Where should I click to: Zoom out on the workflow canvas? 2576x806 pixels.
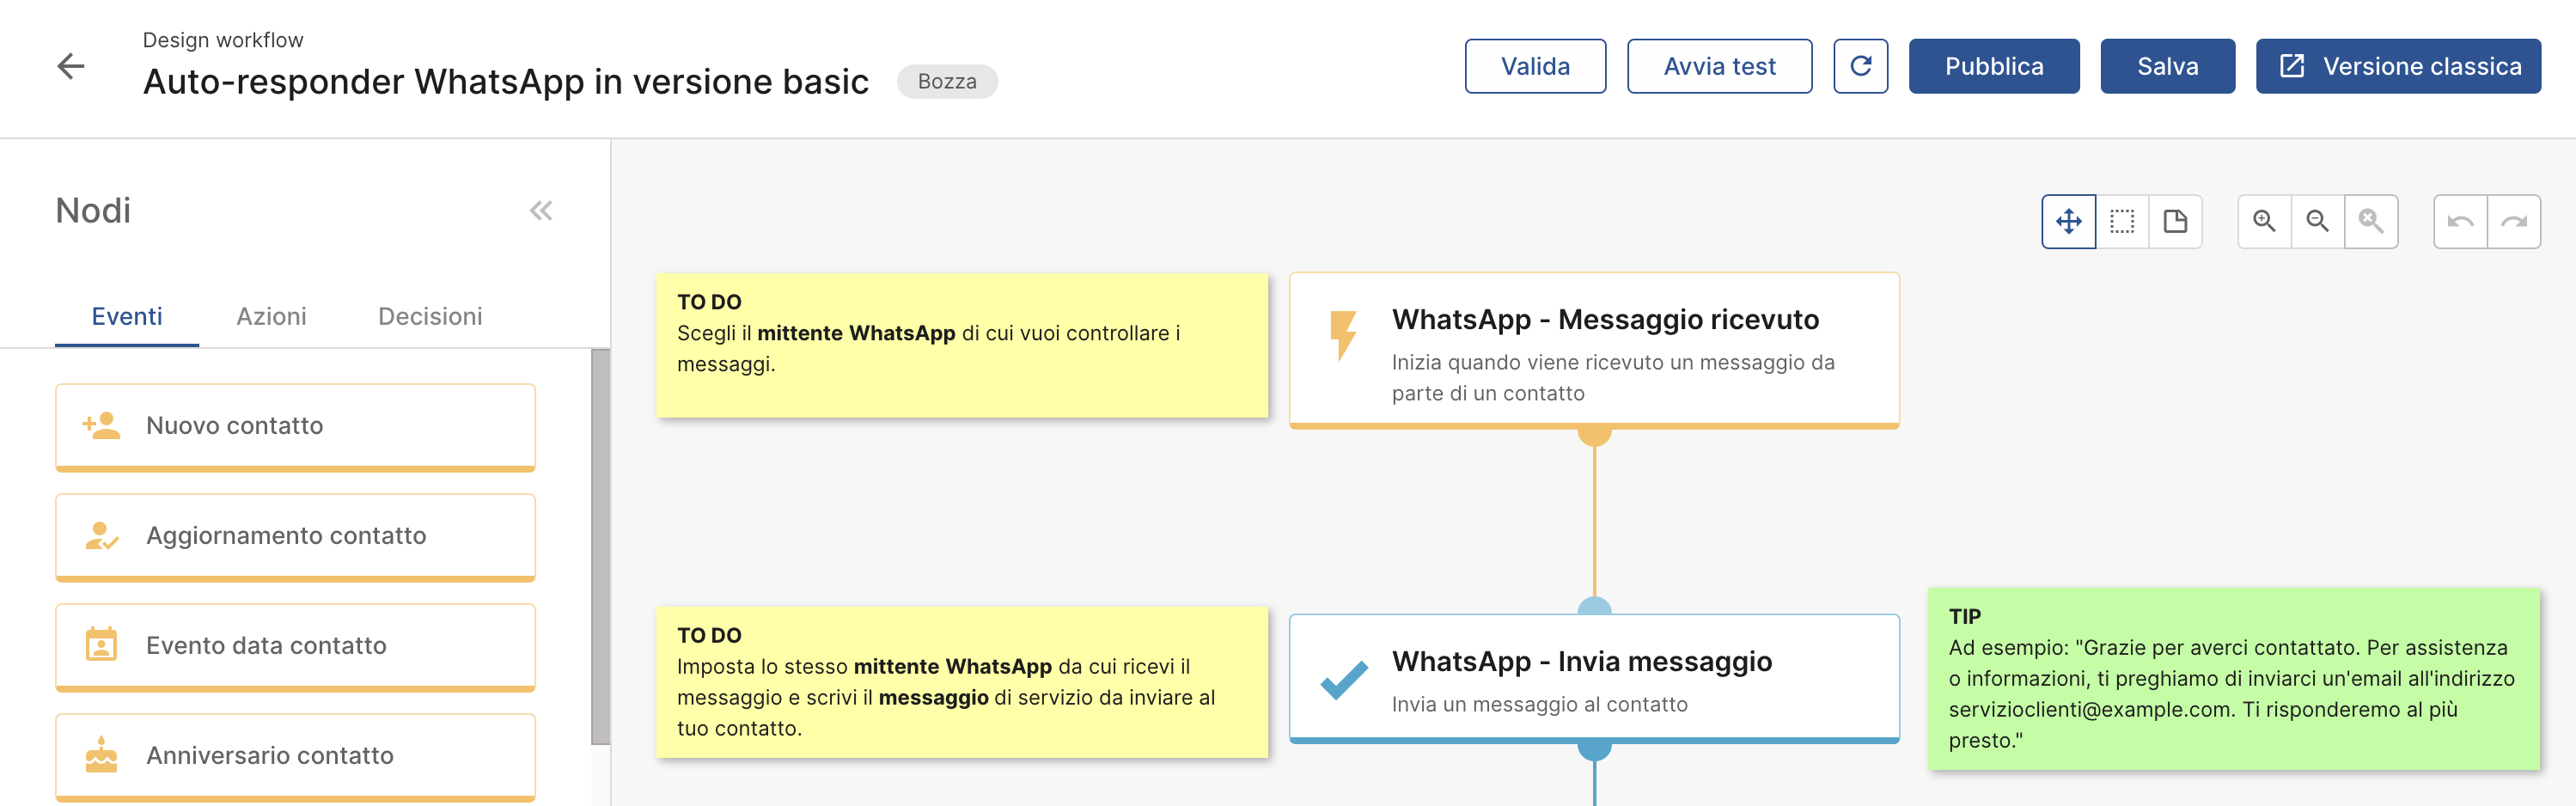[x=2317, y=221]
